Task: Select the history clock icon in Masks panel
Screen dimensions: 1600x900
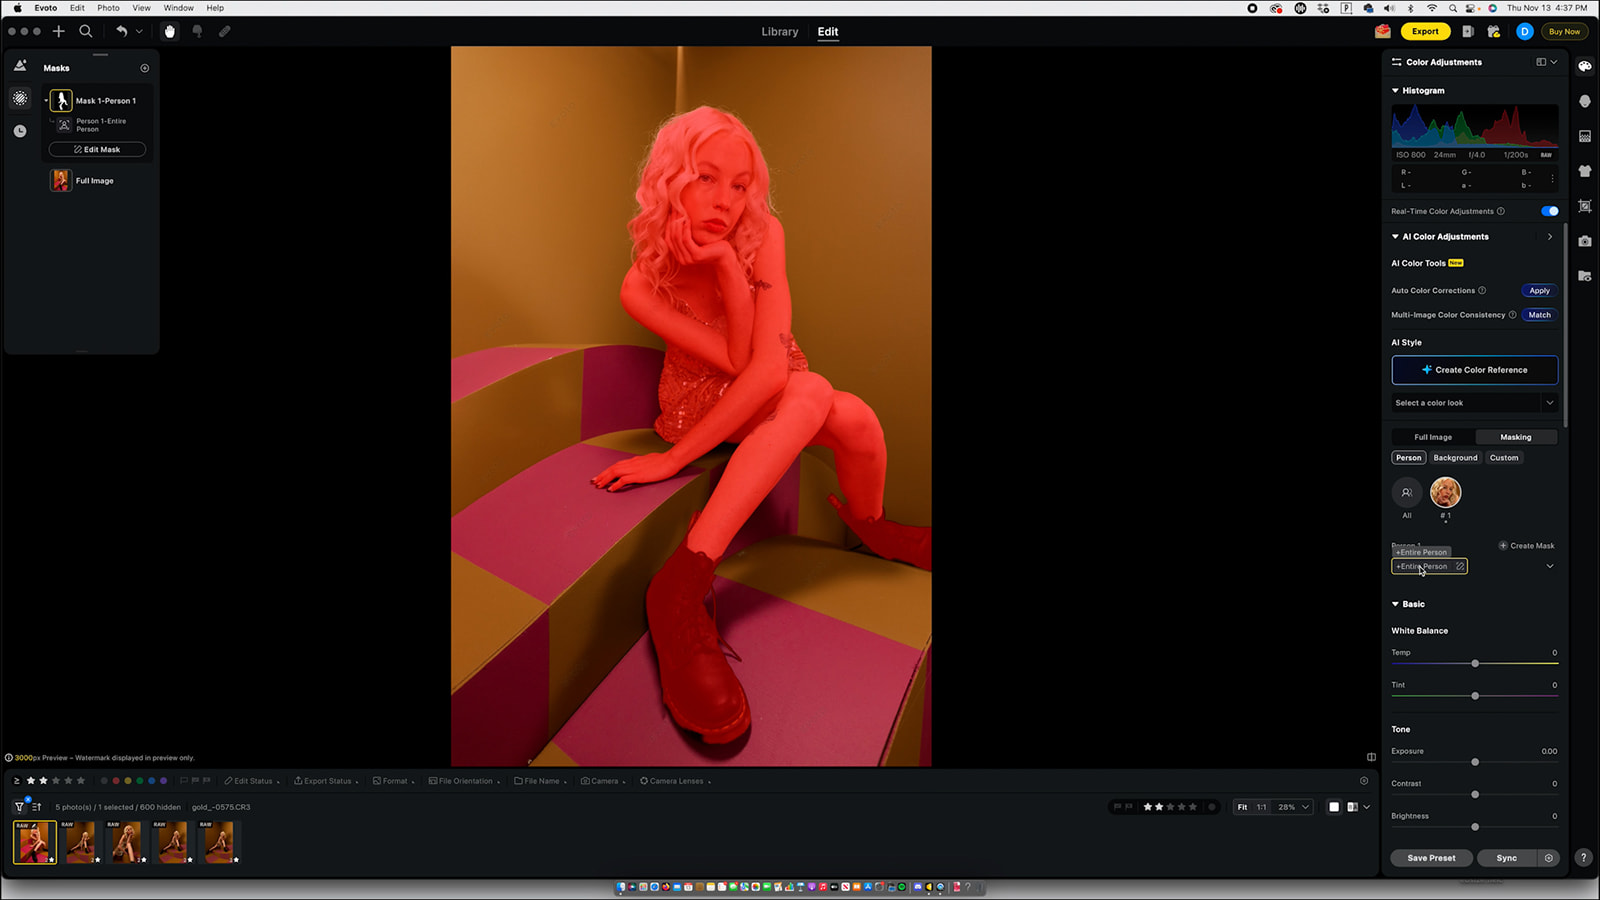Action: tap(20, 130)
